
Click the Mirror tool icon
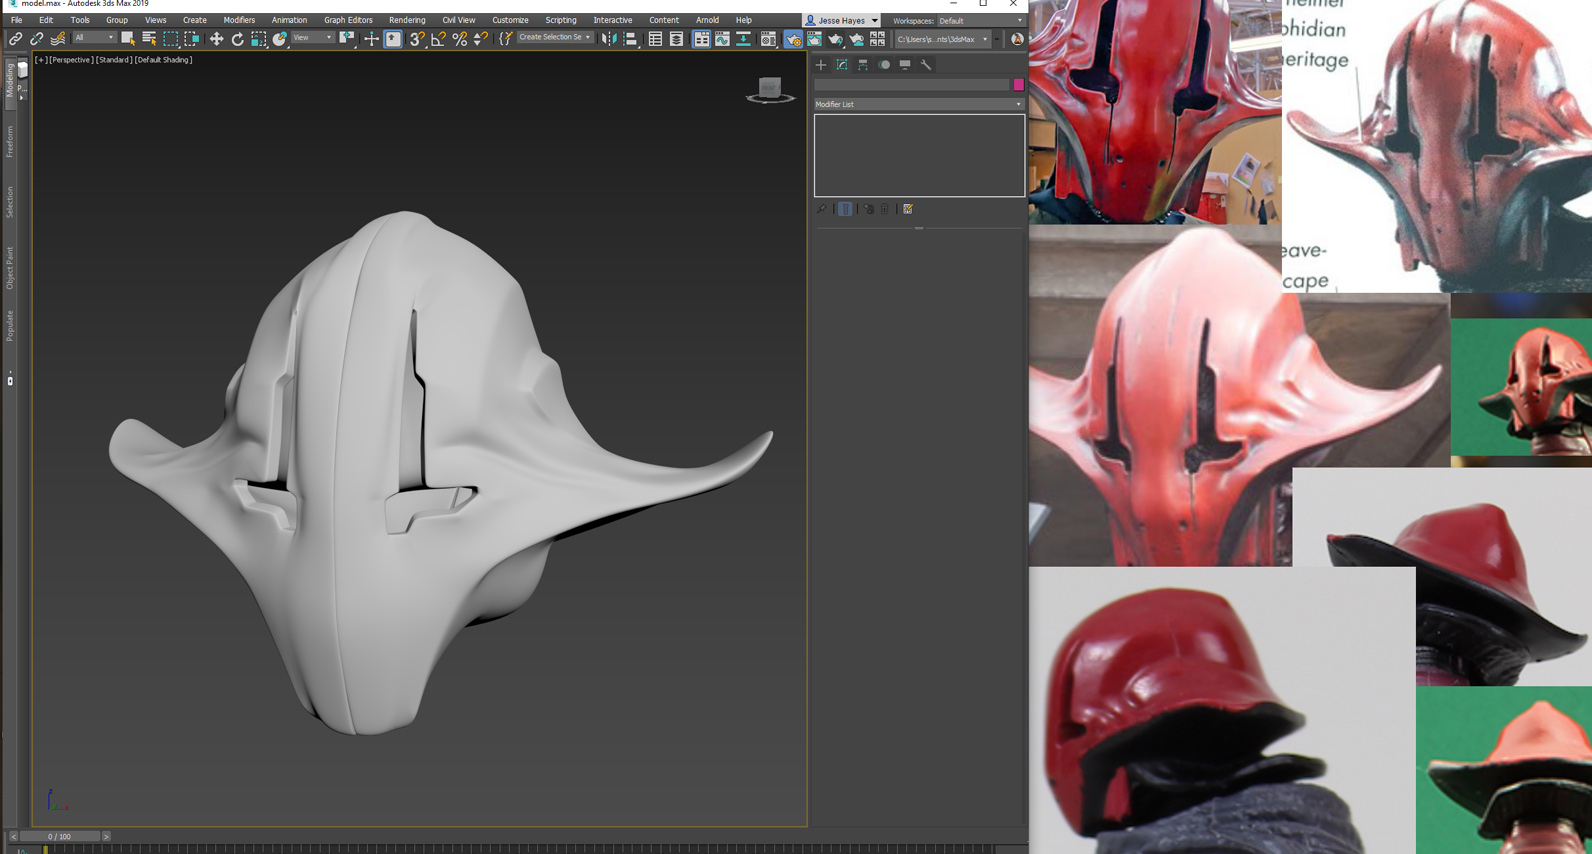pos(609,39)
